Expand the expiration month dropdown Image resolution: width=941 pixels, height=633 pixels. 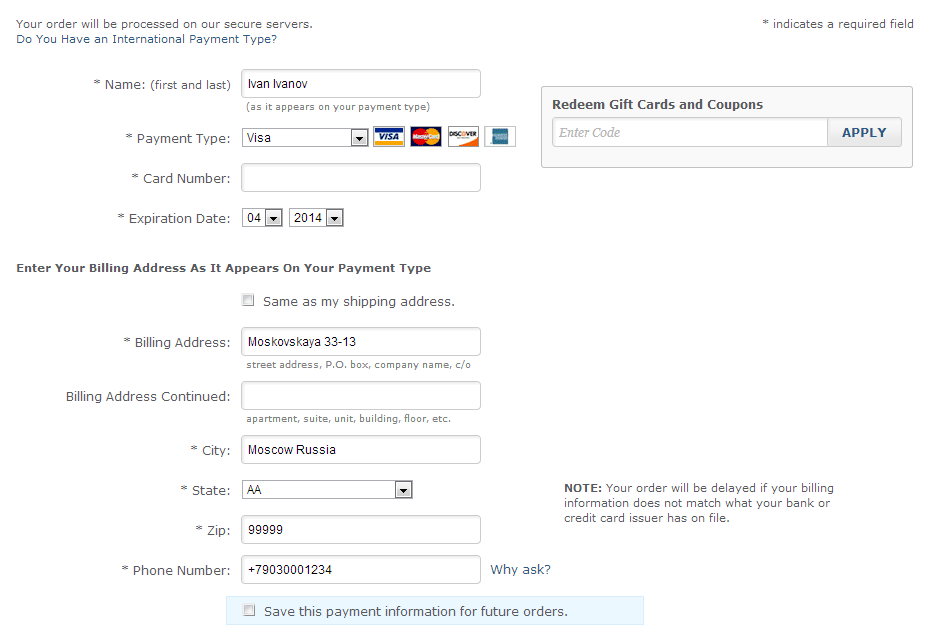[262, 218]
